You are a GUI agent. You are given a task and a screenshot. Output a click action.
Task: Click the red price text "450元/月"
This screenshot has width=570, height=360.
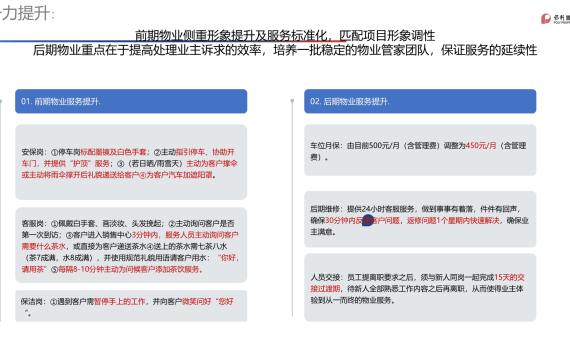[x=481, y=146]
